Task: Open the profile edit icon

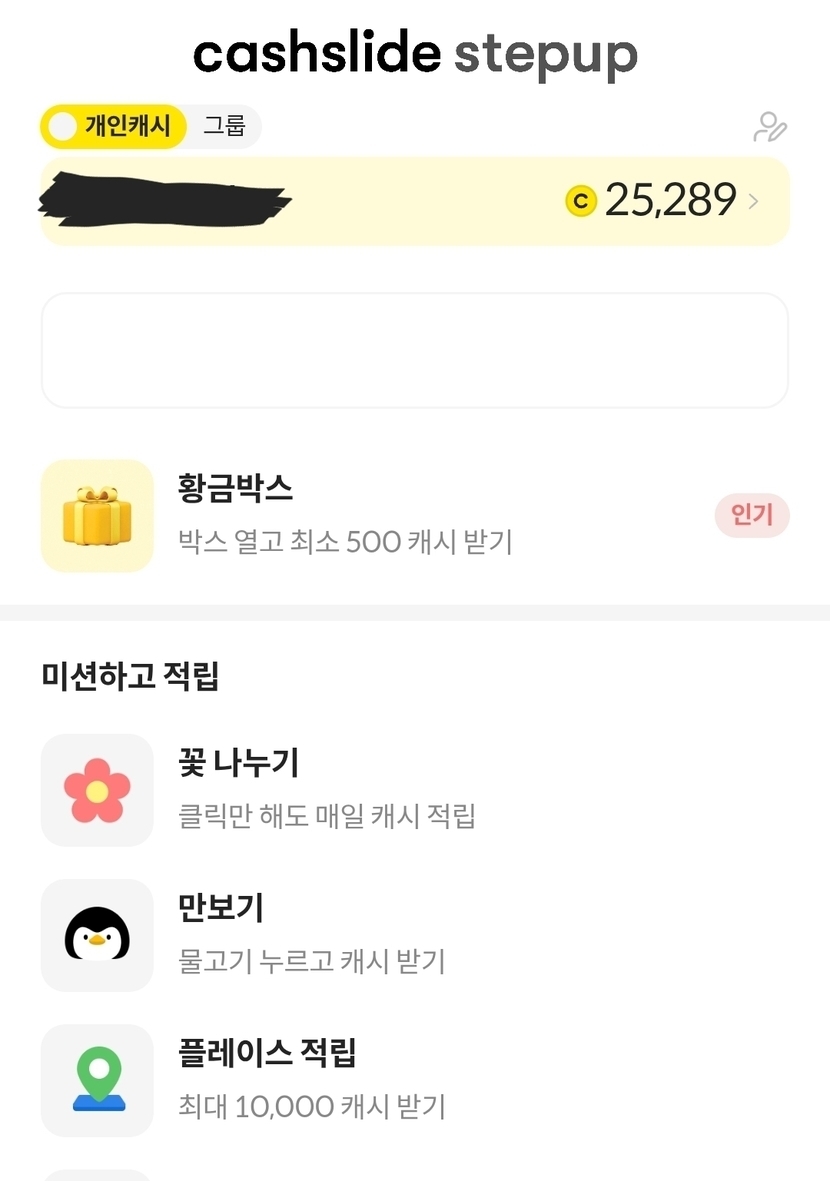Action: (769, 127)
